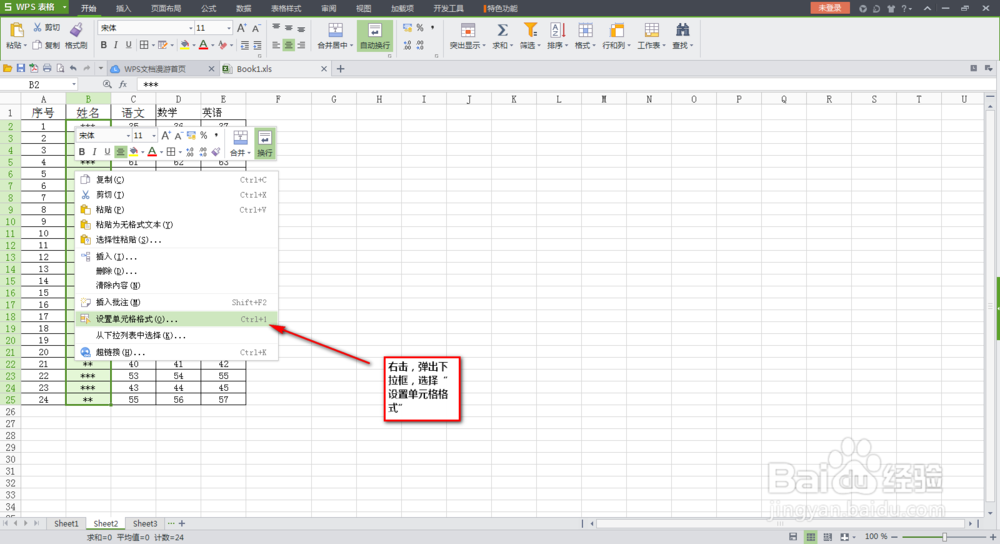Select the Format Painter brush
The height and width of the screenshot is (544, 1000).
pyautogui.click(x=77, y=30)
